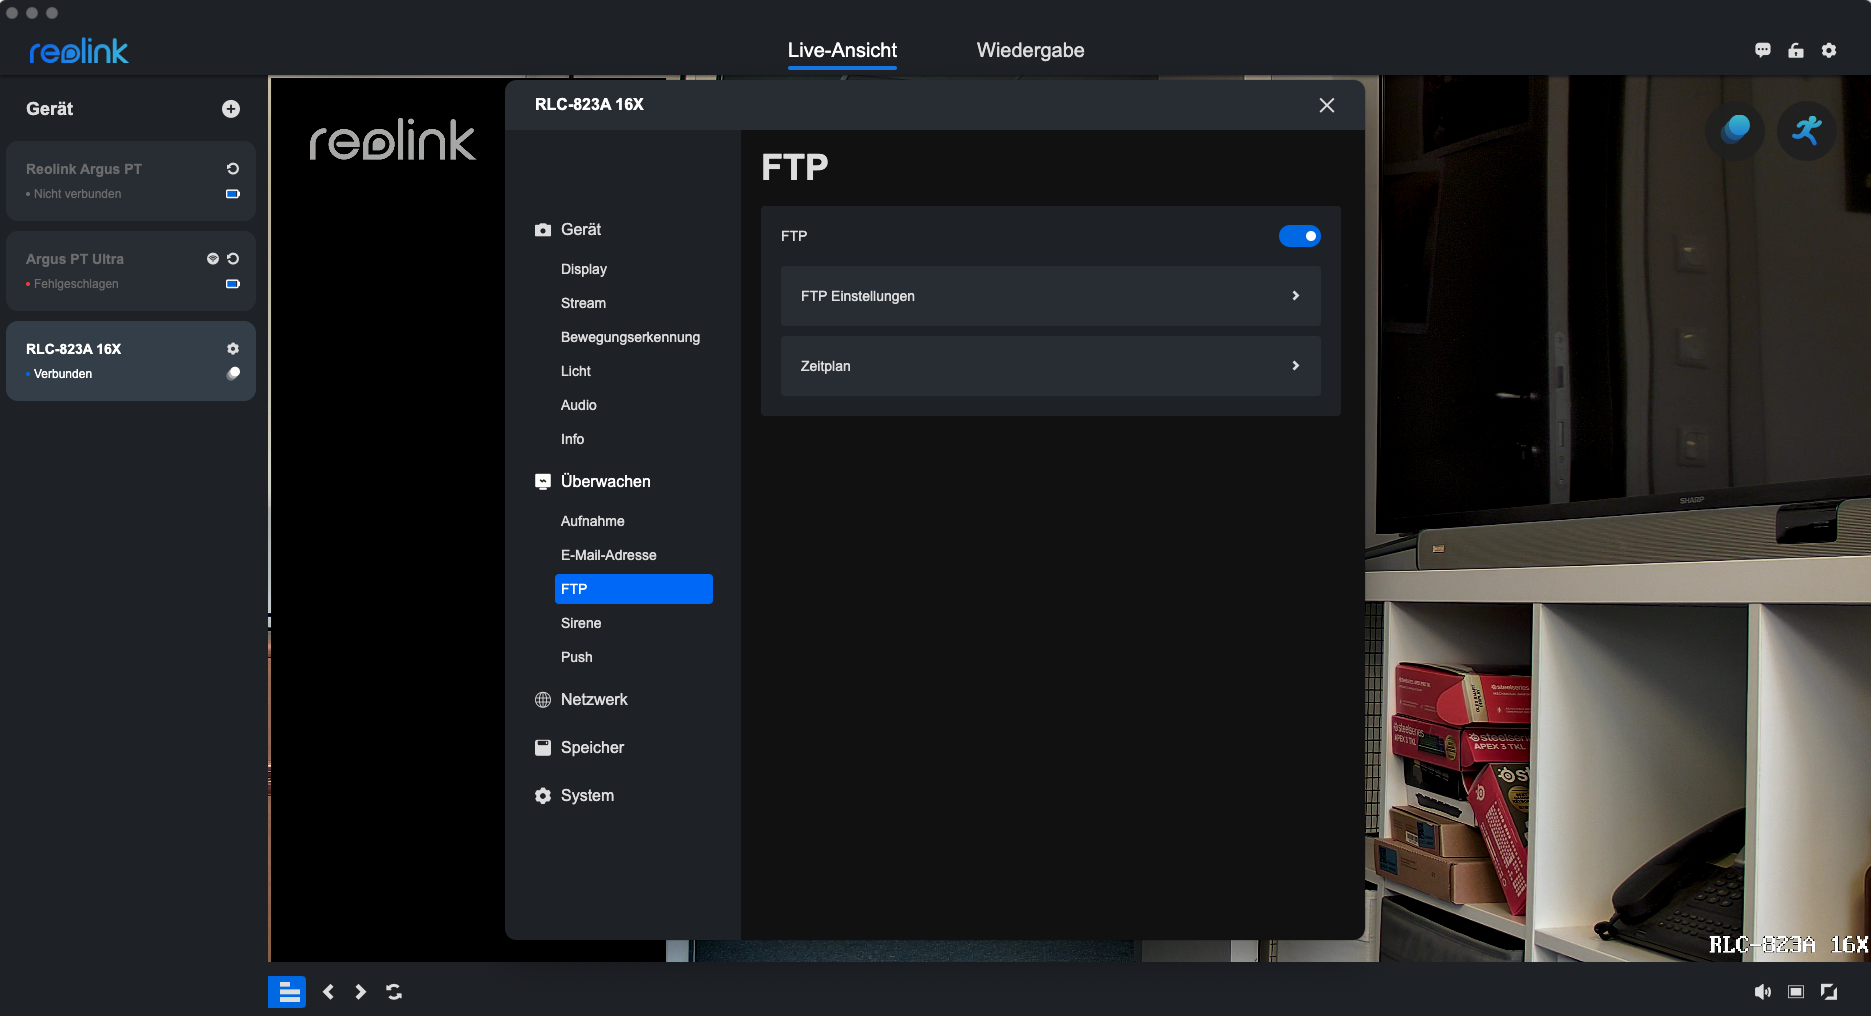This screenshot has height=1016, width=1871.
Task: Open Licht settings page
Action: [576, 371]
